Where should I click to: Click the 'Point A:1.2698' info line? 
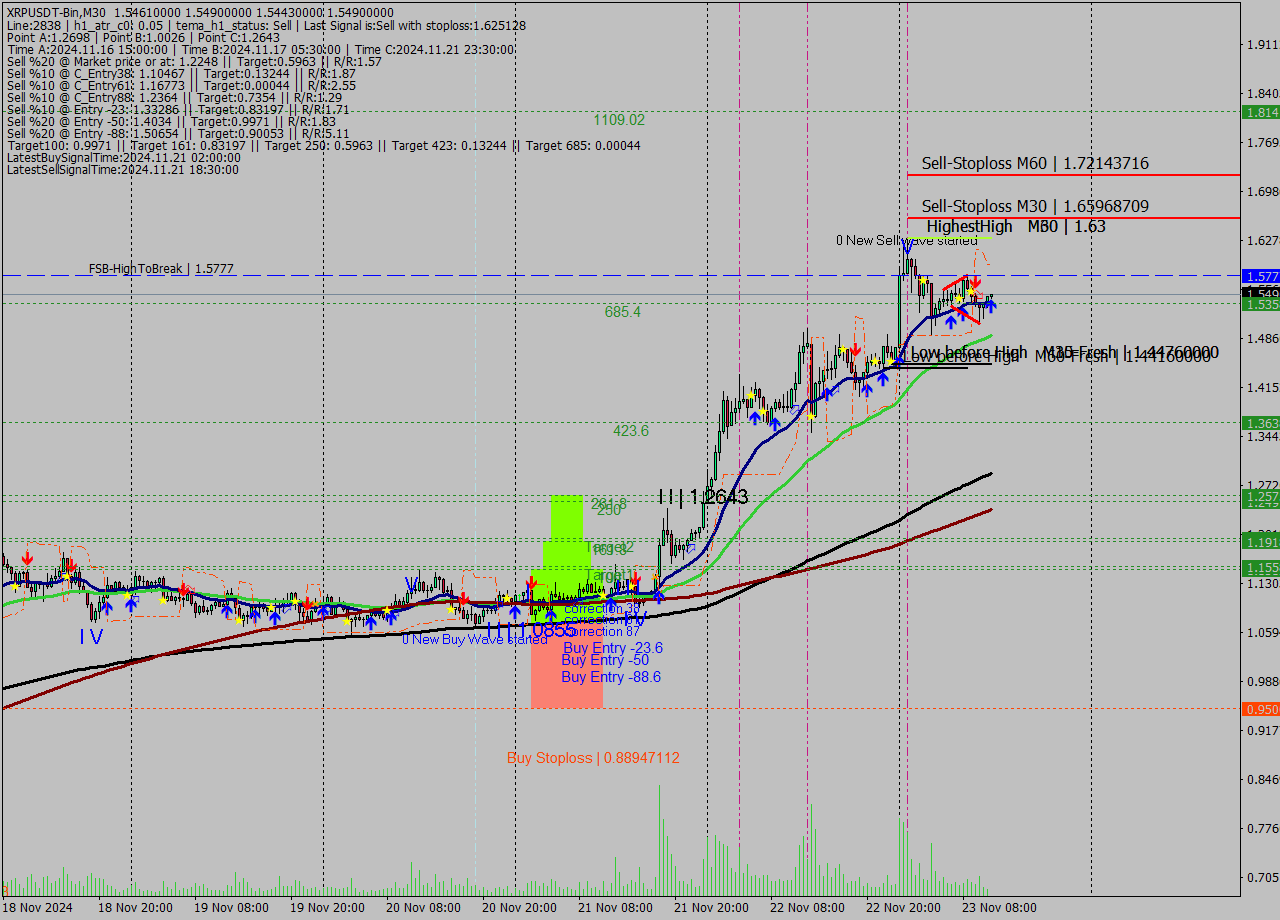click(x=143, y=37)
